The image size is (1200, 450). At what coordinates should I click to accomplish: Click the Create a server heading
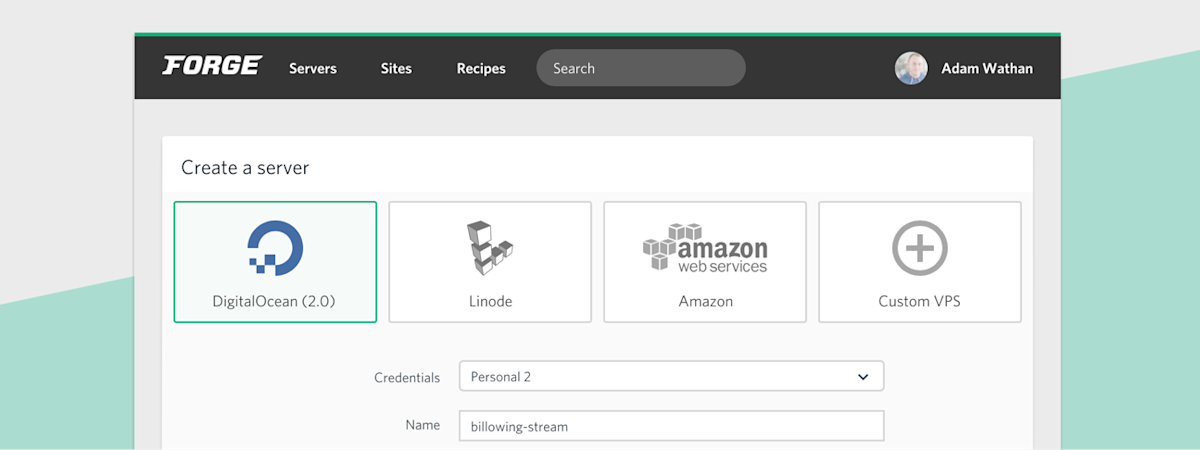coord(245,167)
